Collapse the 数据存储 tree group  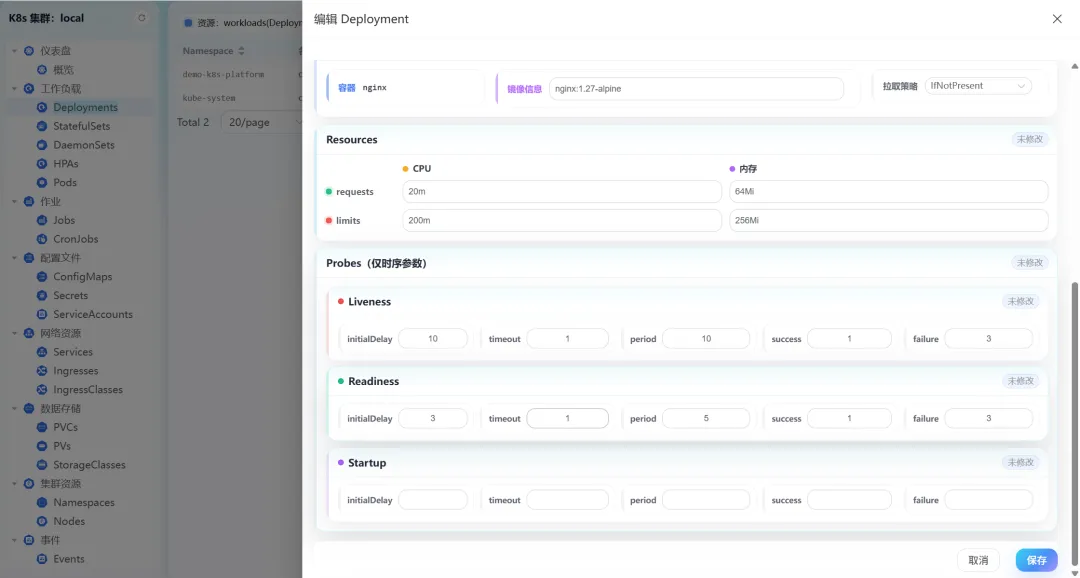coord(14,409)
